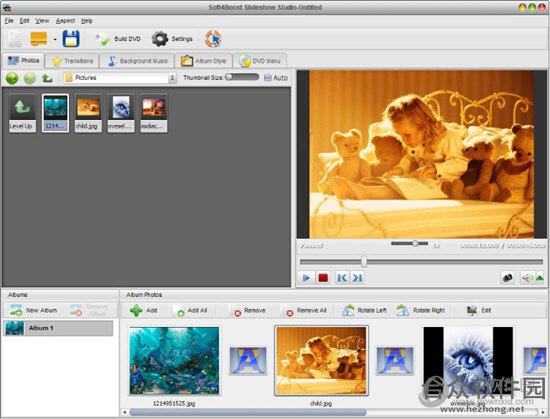The width and height of the screenshot is (550, 419).
Task: Go forward with the green right arrow
Action: (x=30, y=78)
